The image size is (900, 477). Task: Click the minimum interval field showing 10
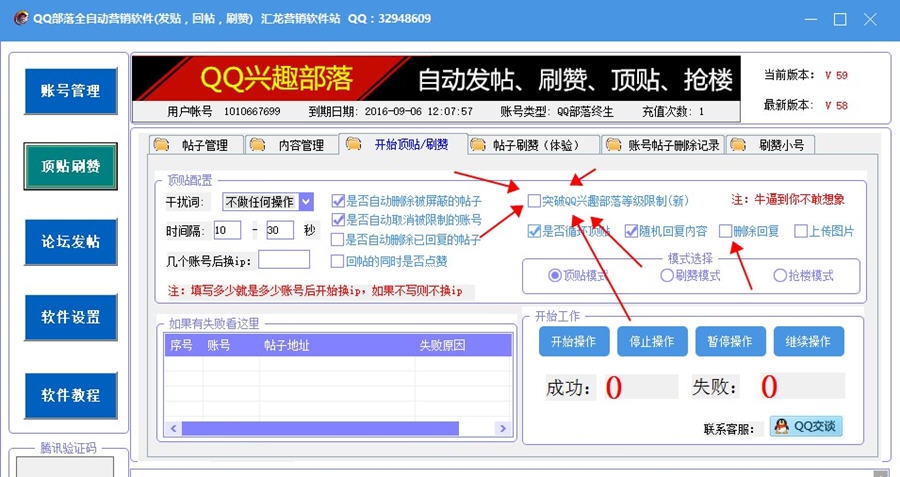click(x=227, y=231)
